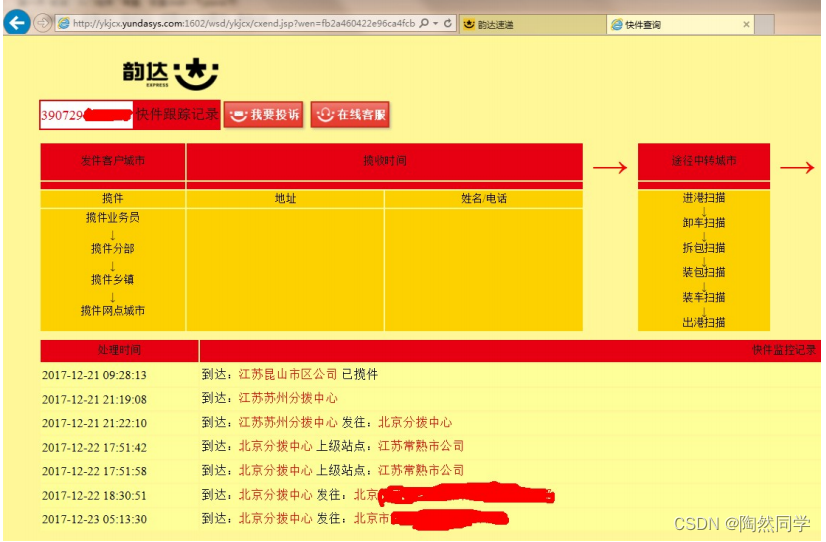Viewport: 826px width, 542px height.
Task: Click the 装车扫描 step
Action: 704,297
